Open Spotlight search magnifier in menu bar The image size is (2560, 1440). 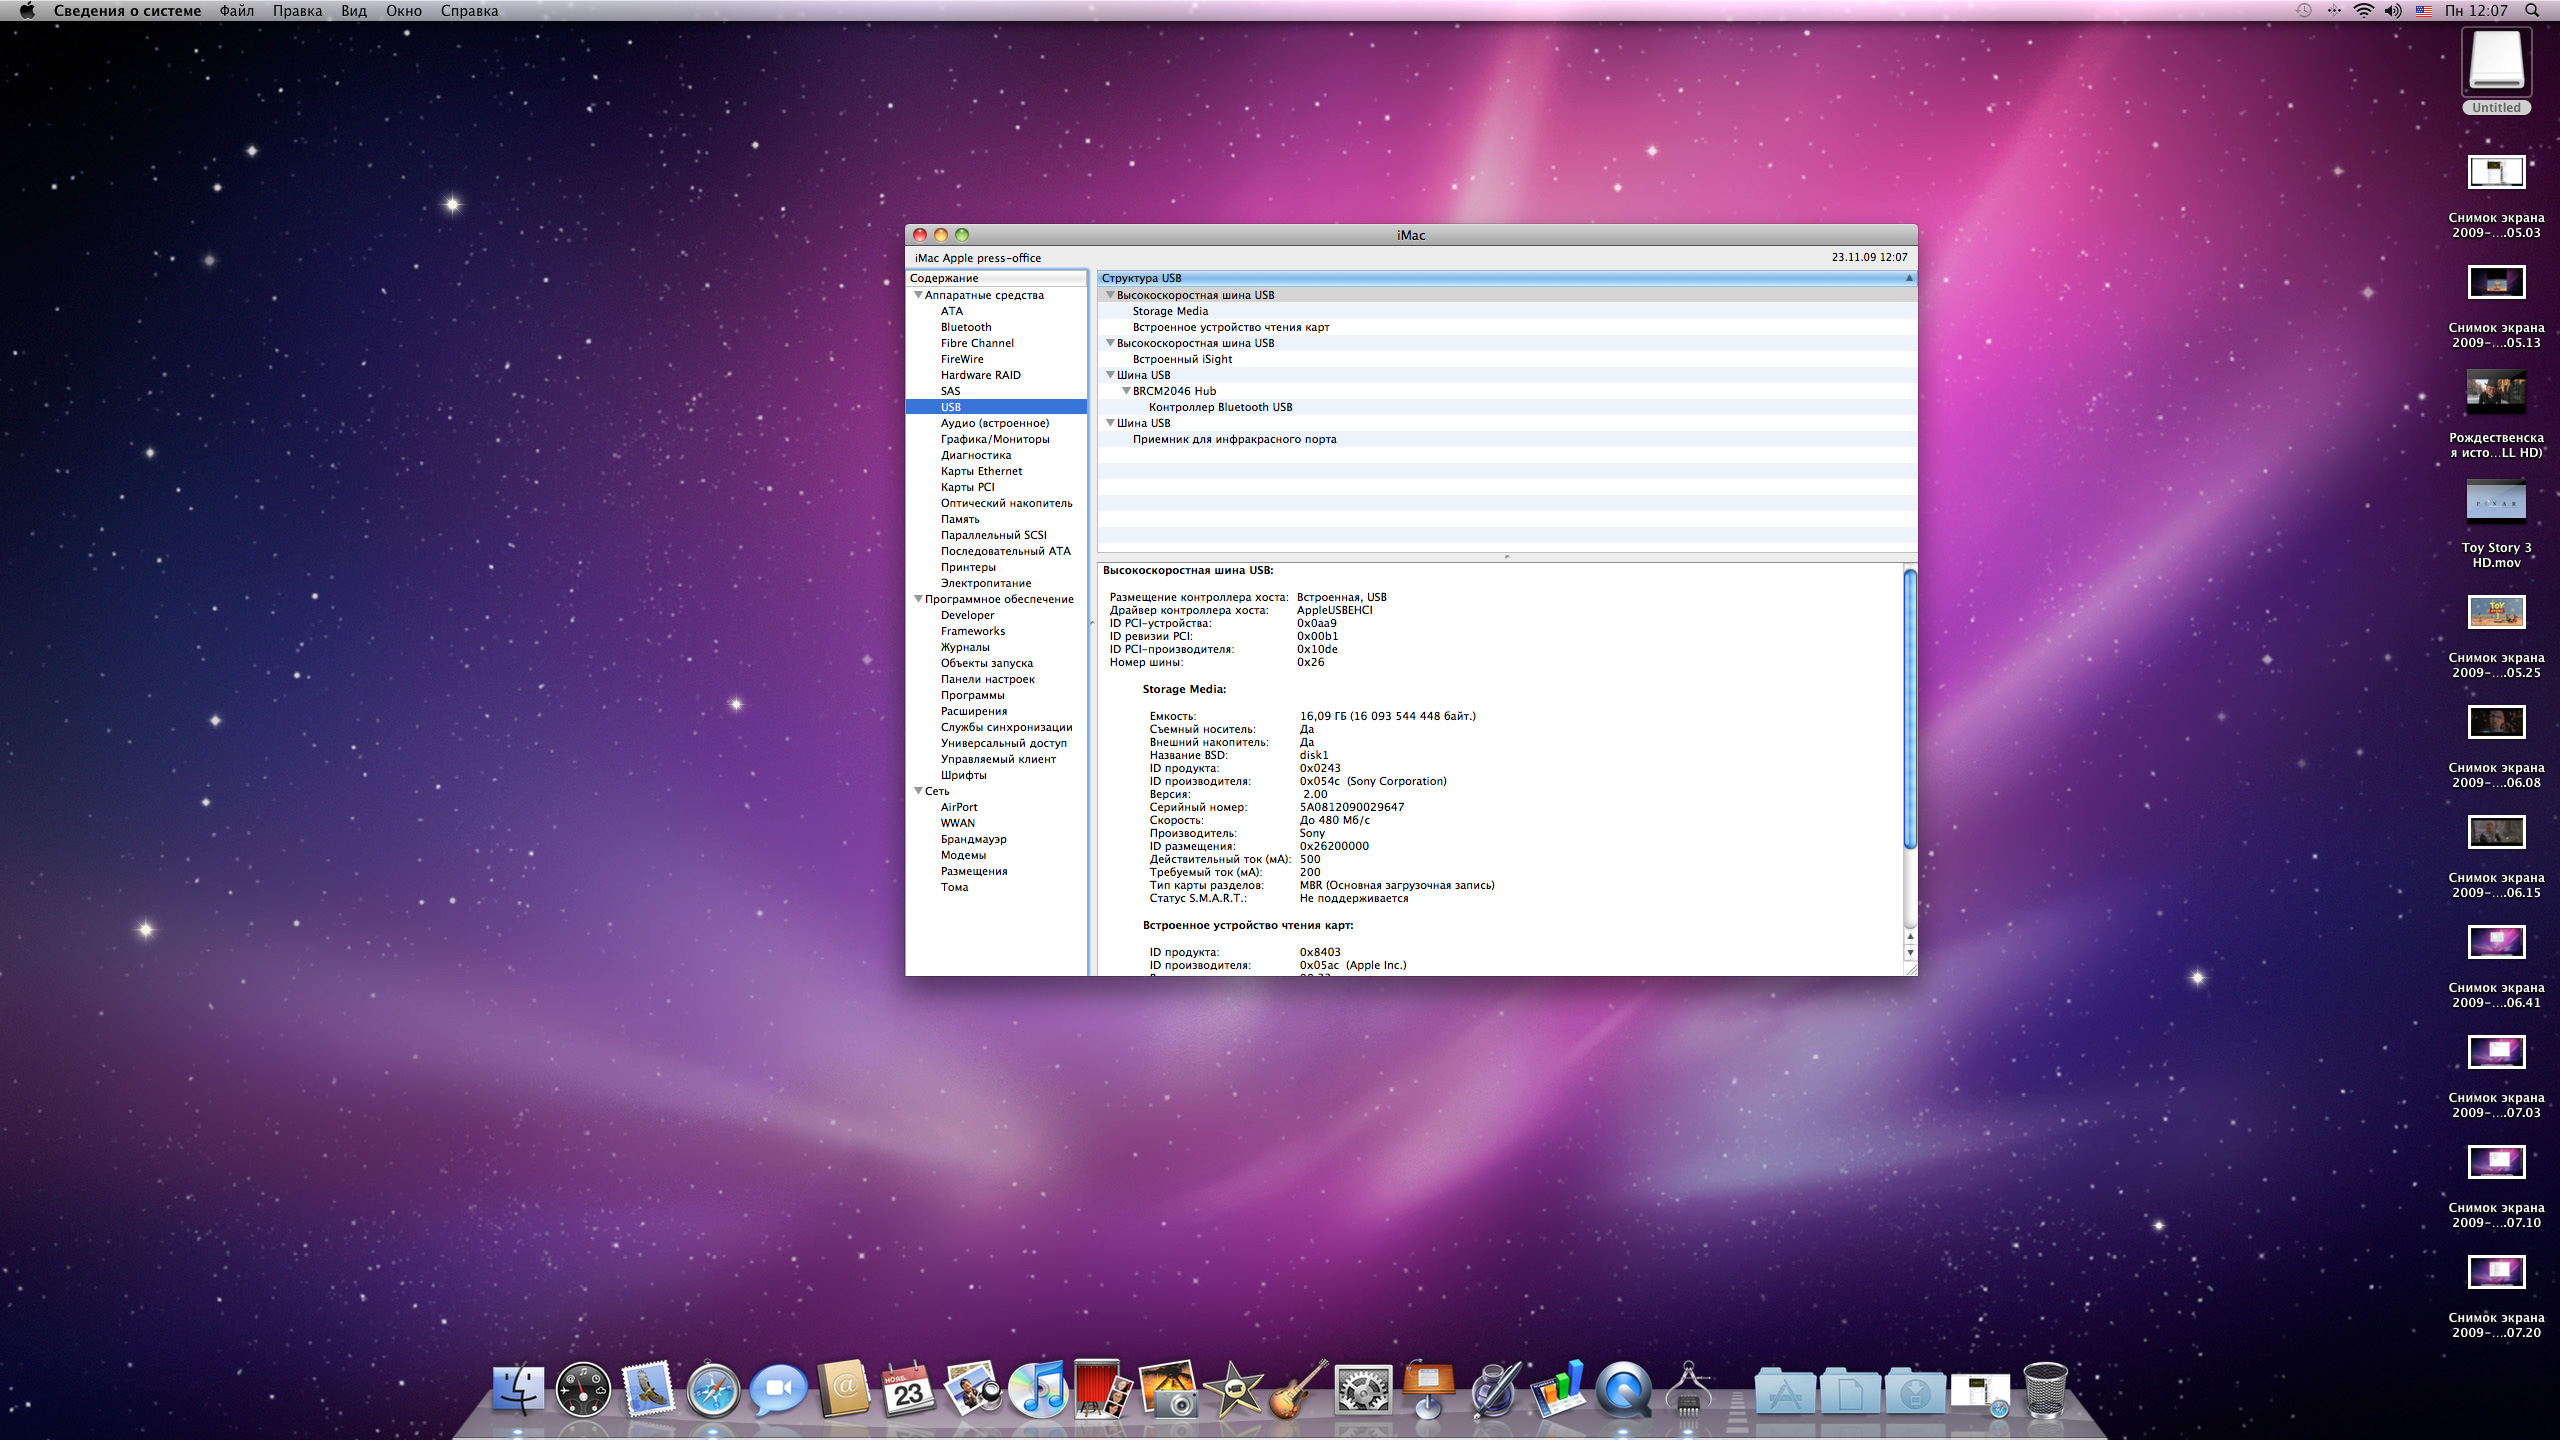point(2531,11)
